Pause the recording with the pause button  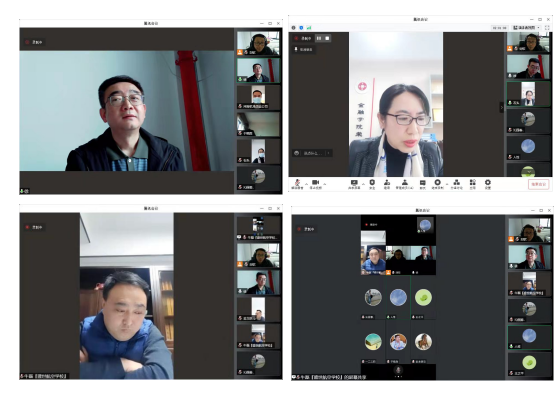click(319, 38)
